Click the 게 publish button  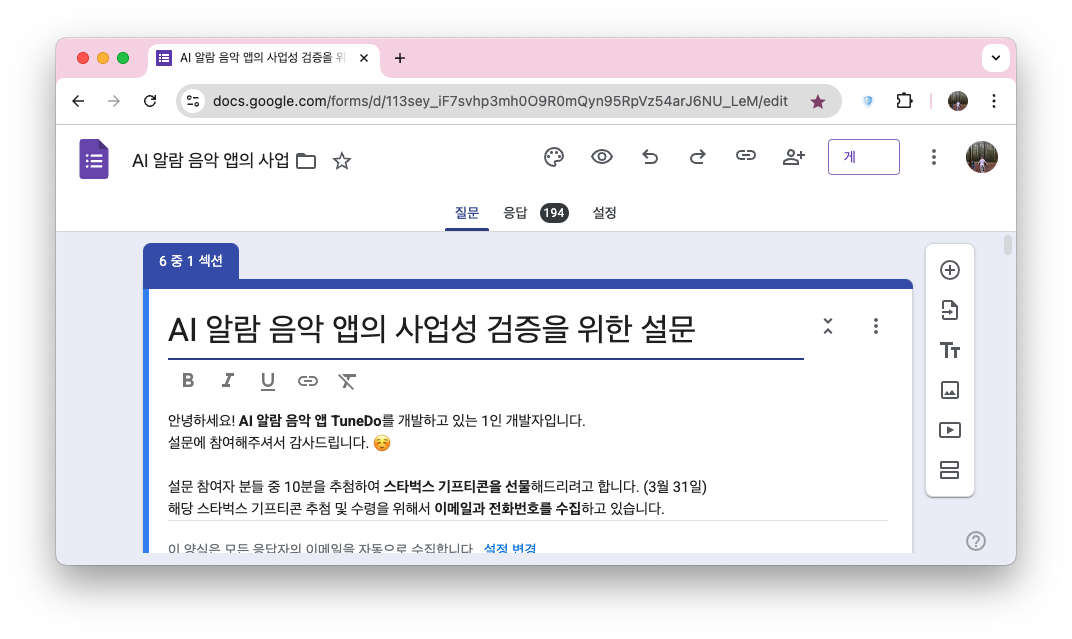[863, 157]
